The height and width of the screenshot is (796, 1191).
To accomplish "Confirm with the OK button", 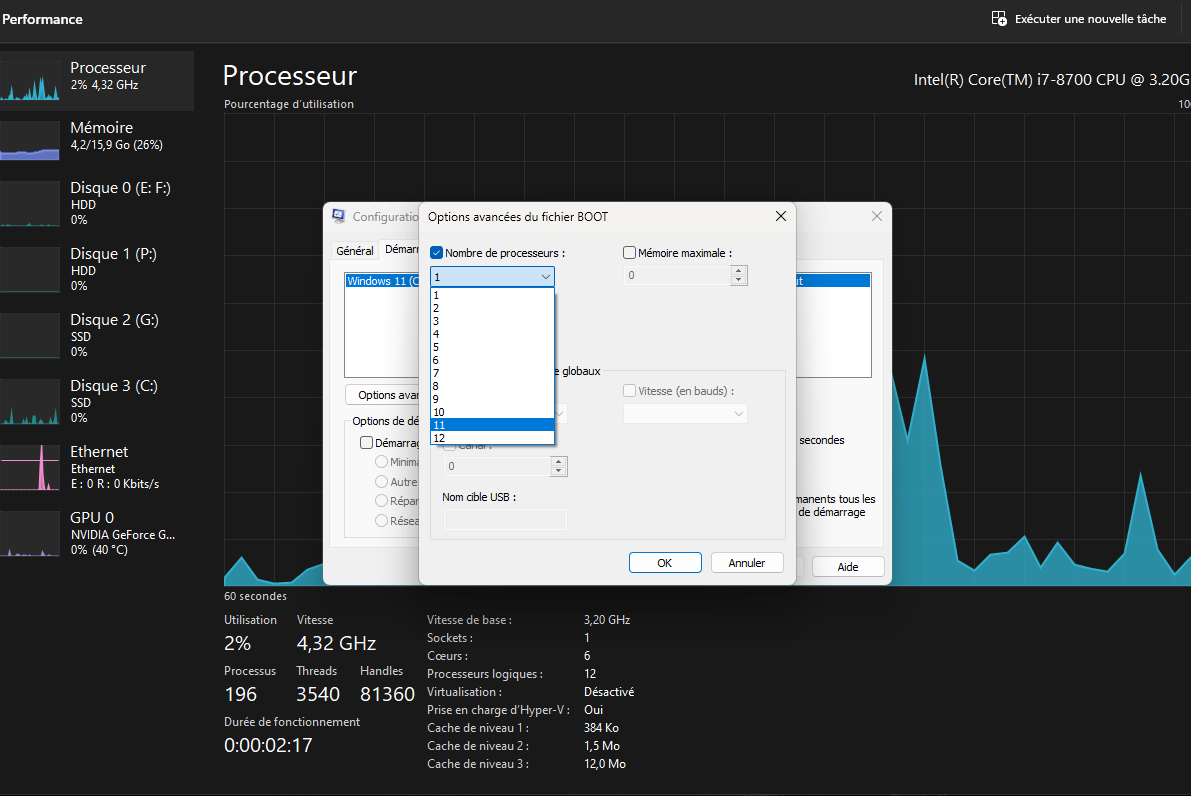I will 664,562.
